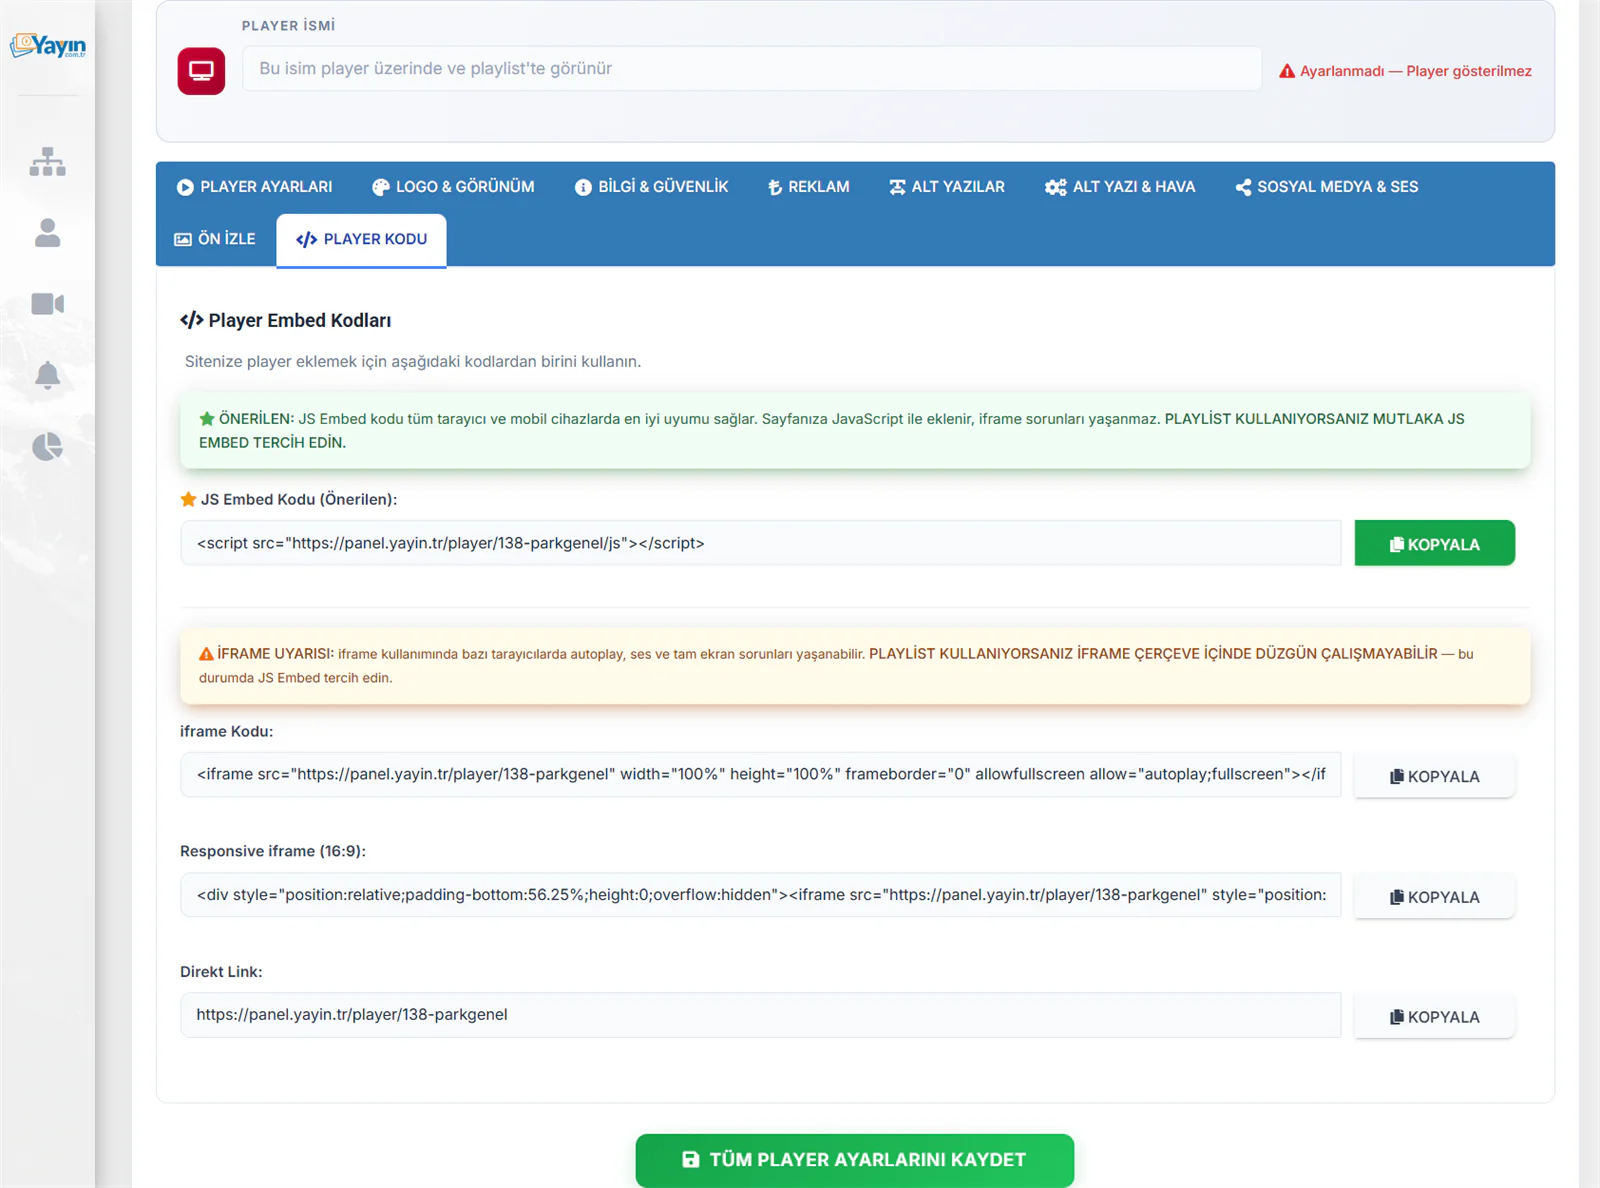Focus the Player İsmi text field
Screen dimensions: 1600x1188
coord(751,69)
